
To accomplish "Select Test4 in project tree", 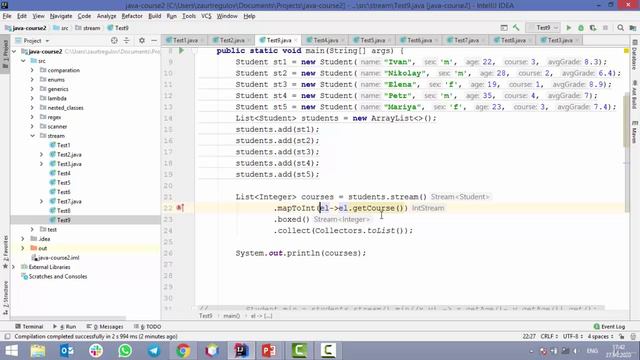I will (x=64, y=173).
